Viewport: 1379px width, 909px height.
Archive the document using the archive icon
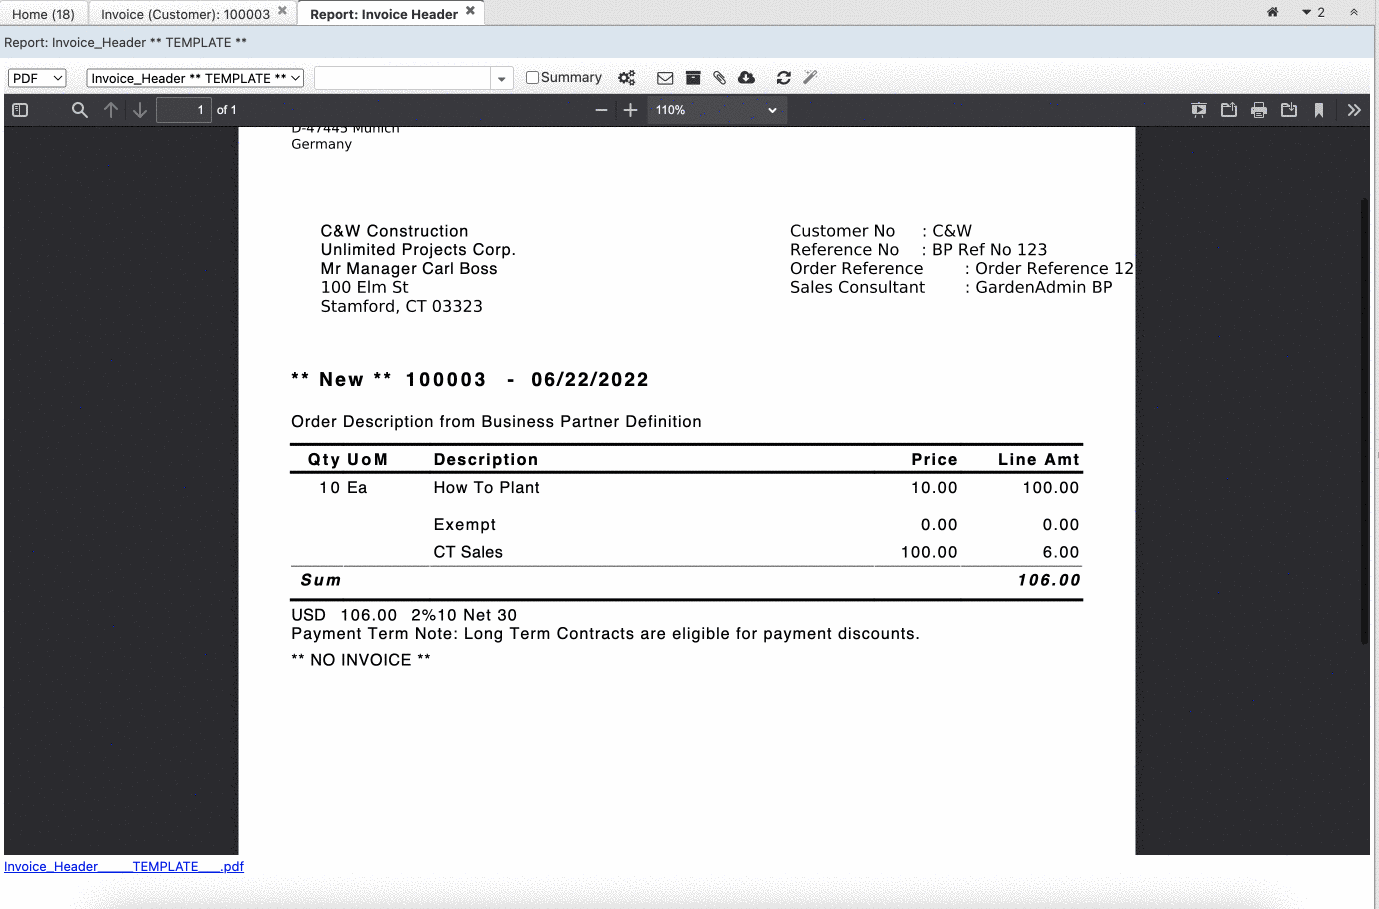coord(693,77)
